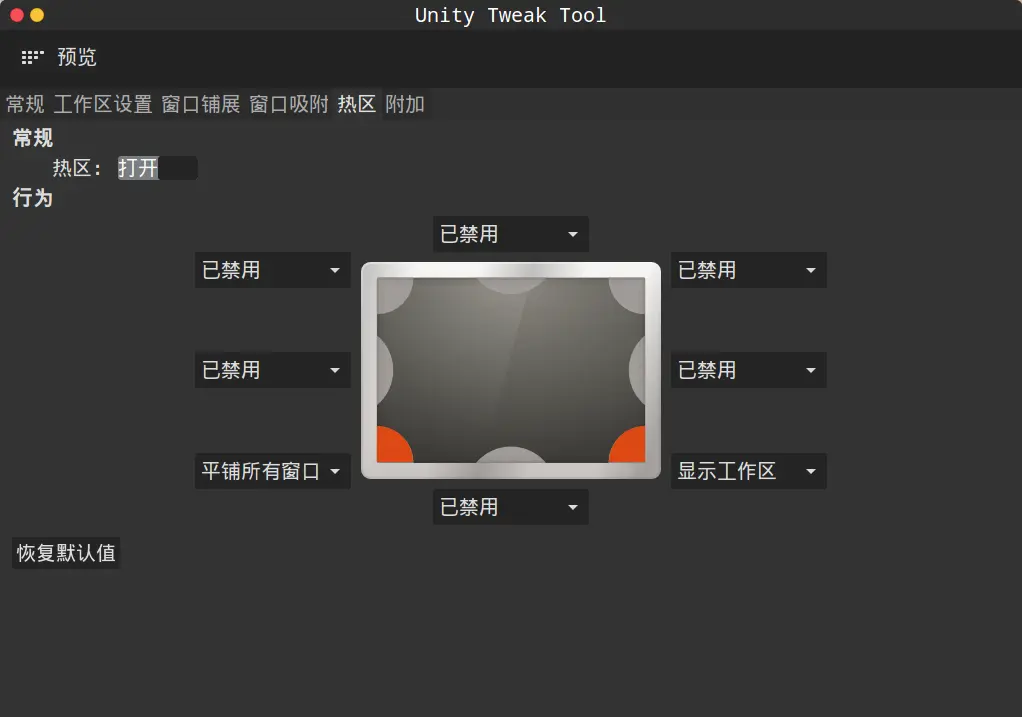Click the bottom edge semicircle in preview
Screen dimensions: 1022x717
coord(511,456)
